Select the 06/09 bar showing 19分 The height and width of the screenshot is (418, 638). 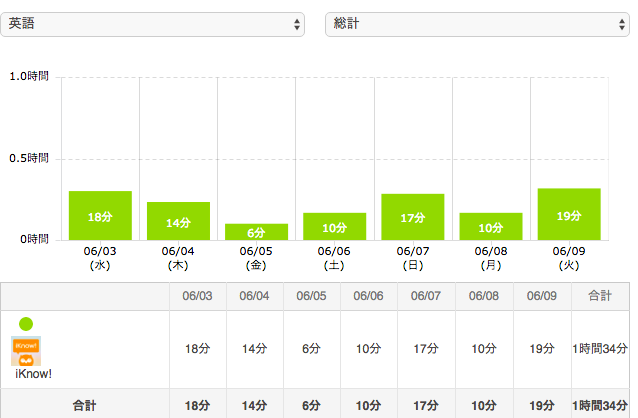pos(568,214)
